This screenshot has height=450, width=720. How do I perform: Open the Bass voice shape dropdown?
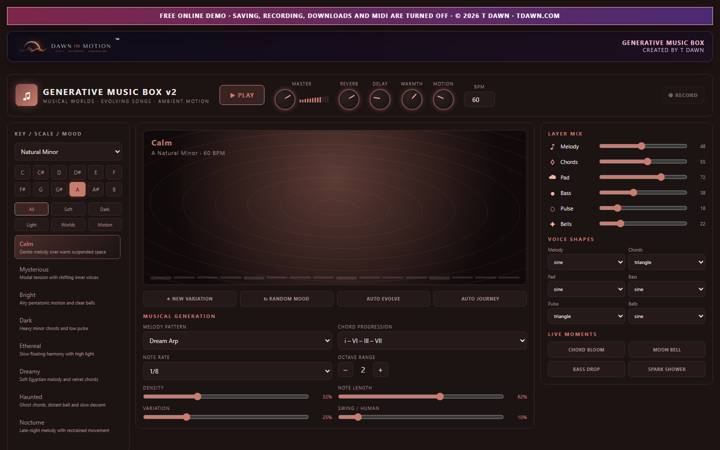[x=667, y=289]
